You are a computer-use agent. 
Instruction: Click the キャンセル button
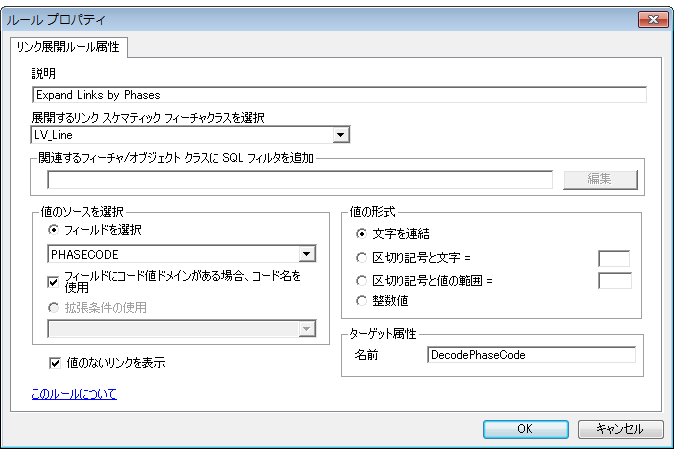coord(620,429)
